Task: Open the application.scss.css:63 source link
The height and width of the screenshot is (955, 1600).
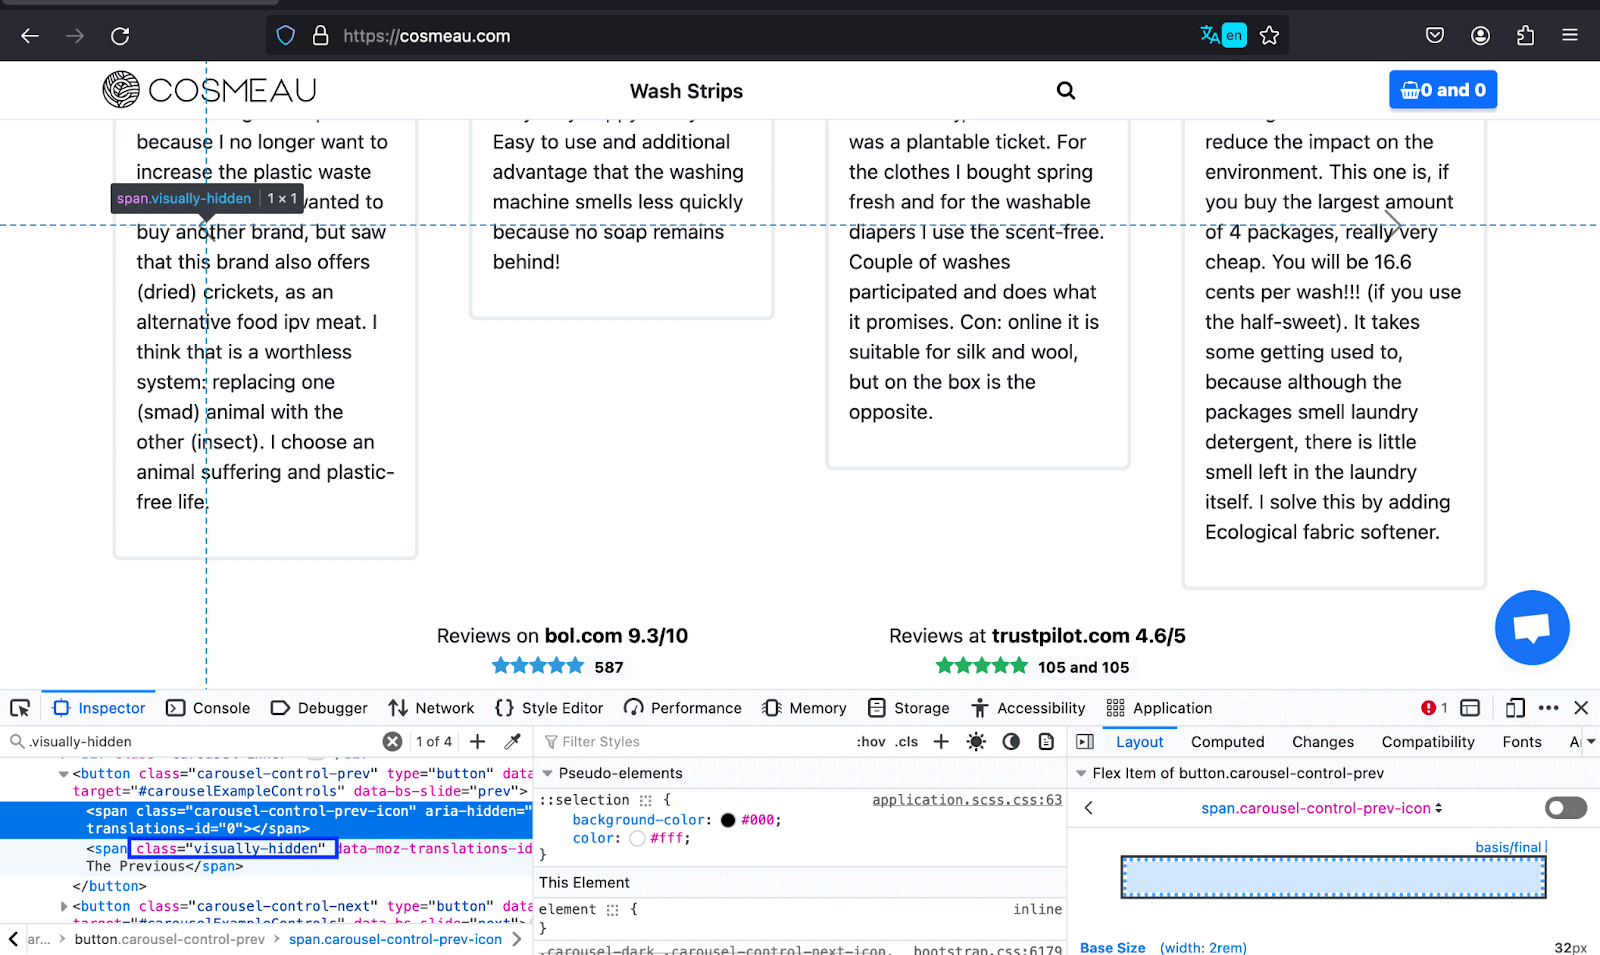Action: click(967, 800)
